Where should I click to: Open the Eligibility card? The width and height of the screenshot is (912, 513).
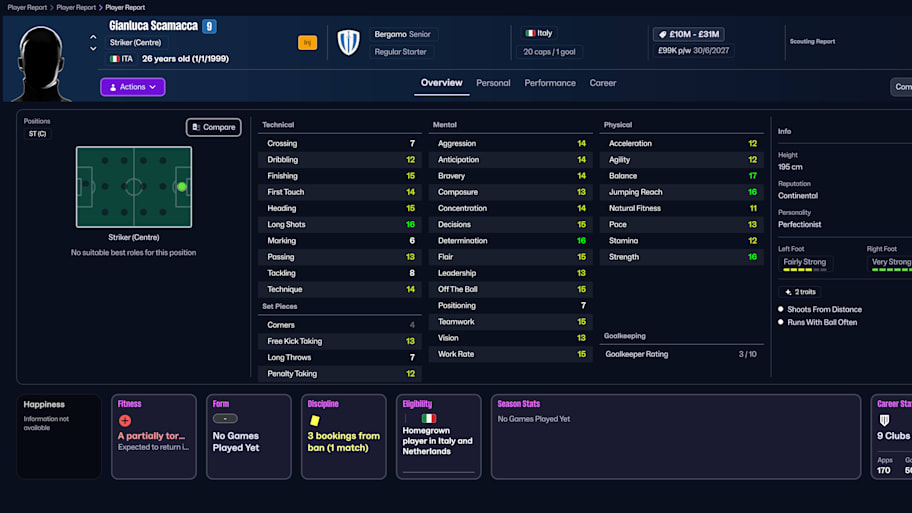pos(439,437)
